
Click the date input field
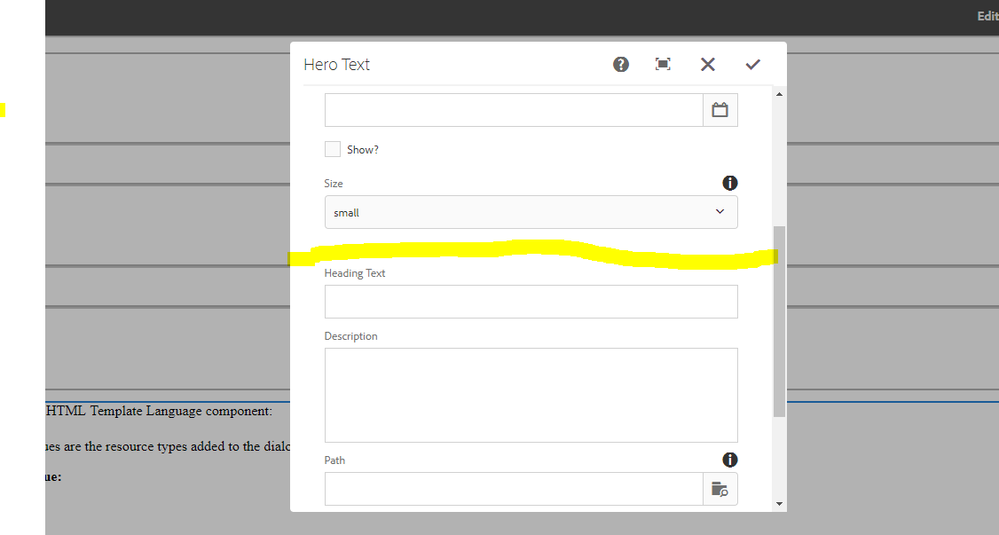click(x=514, y=110)
